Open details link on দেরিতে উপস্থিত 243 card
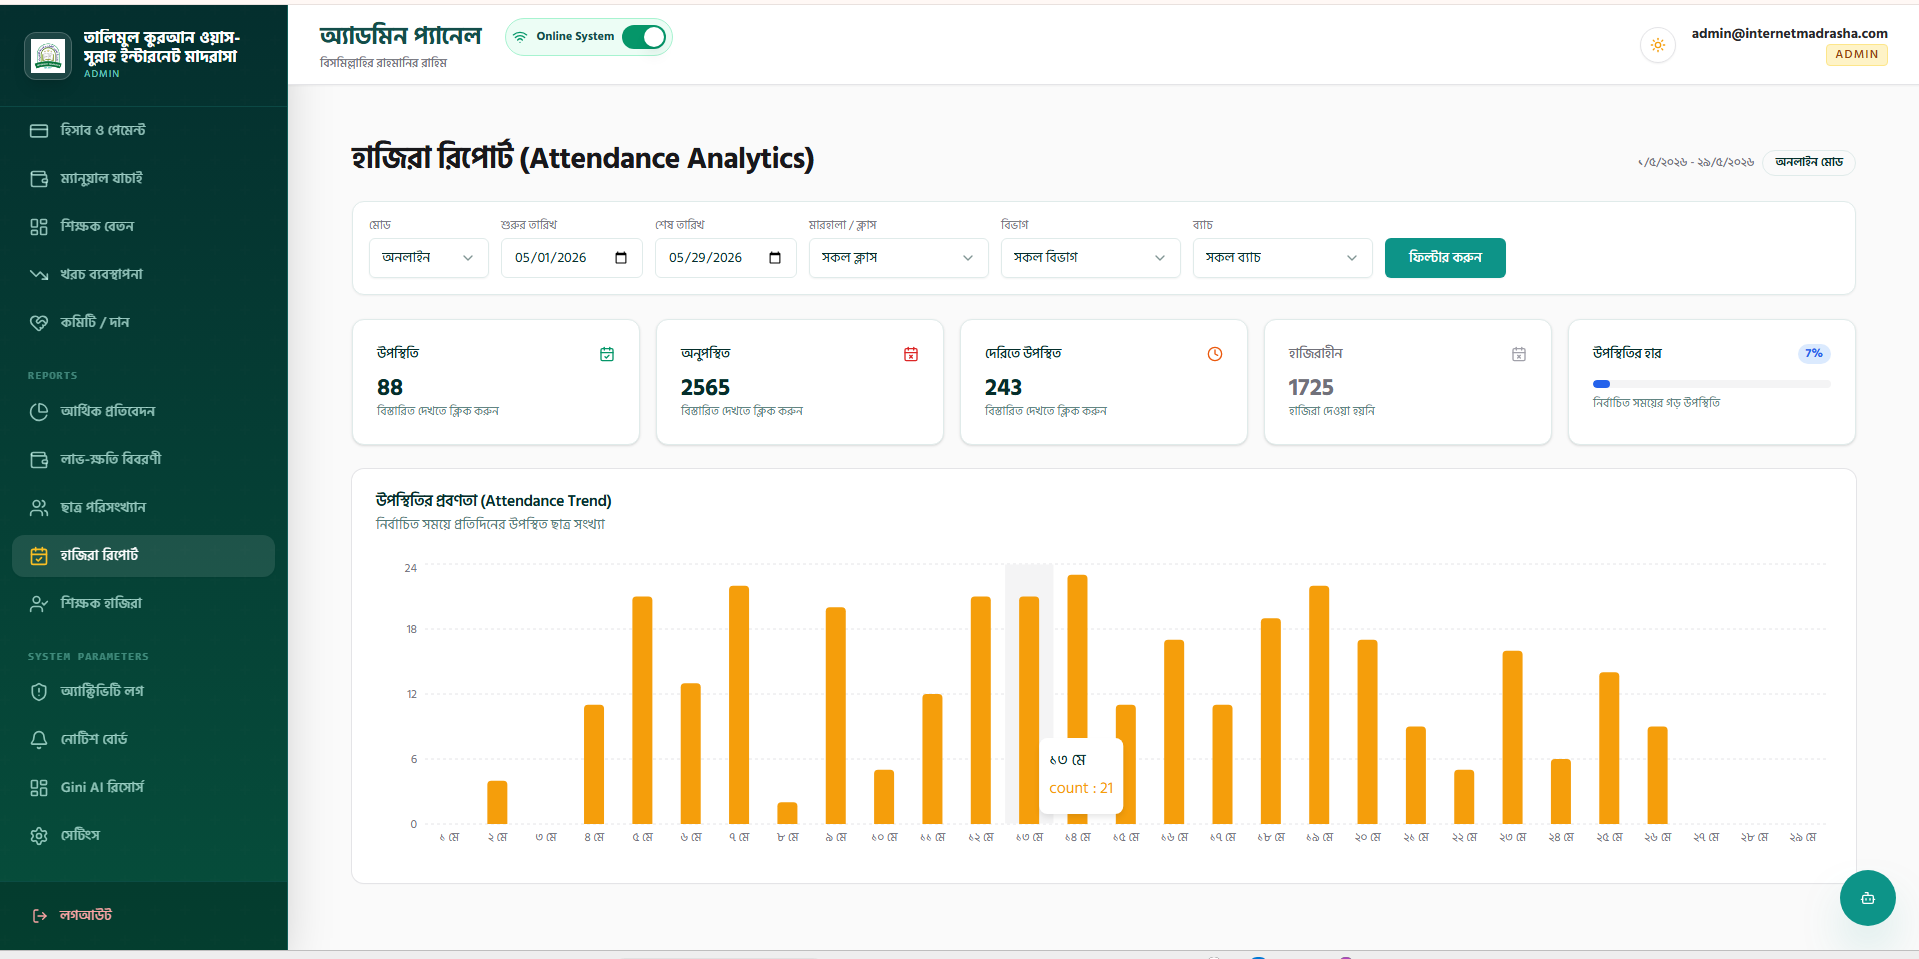This screenshot has height=959, width=1919. (x=1046, y=411)
